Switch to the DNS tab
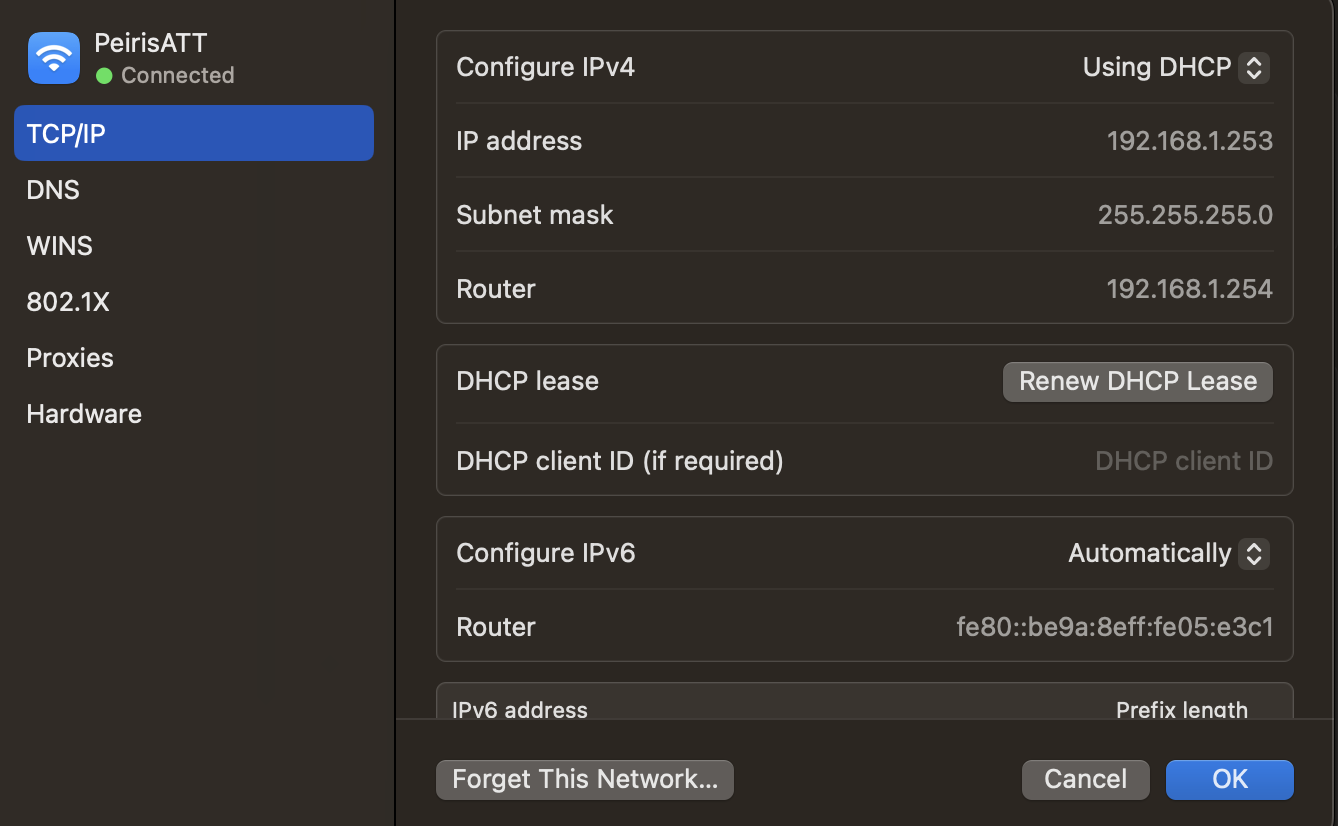The width and height of the screenshot is (1338, 826). 54,190
